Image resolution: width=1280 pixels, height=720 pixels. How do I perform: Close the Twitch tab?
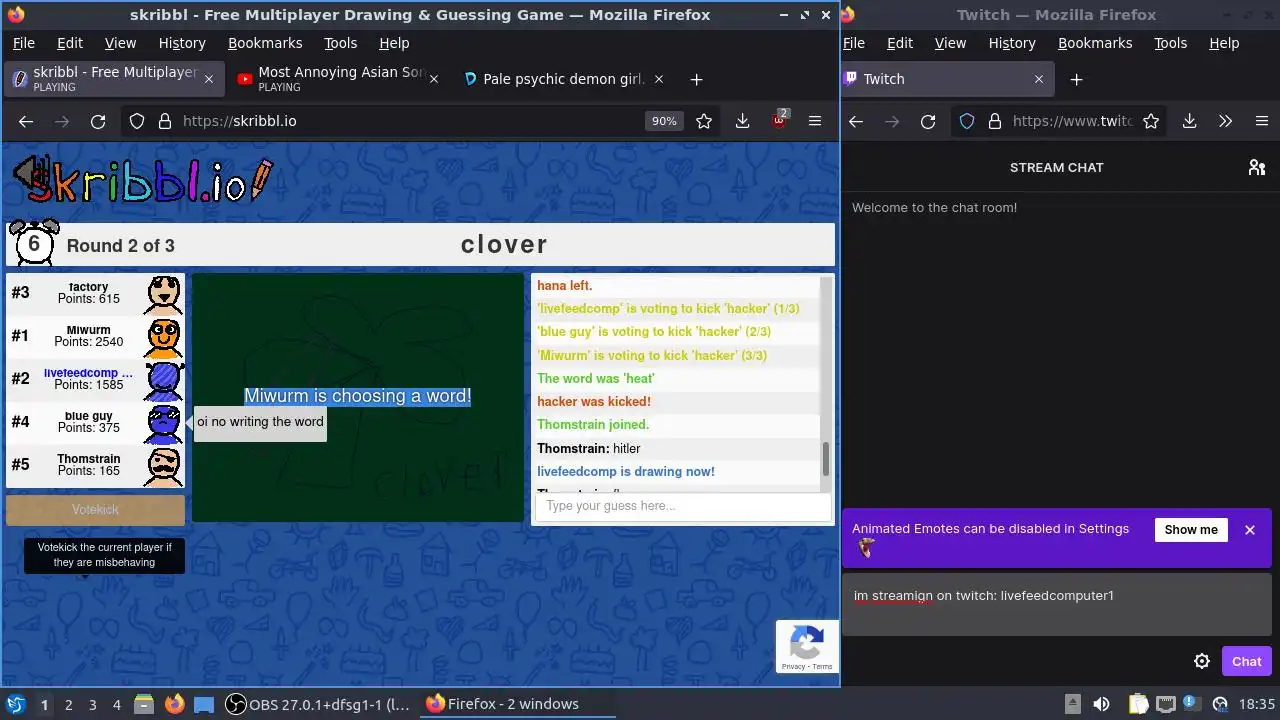pos(1038,79)
